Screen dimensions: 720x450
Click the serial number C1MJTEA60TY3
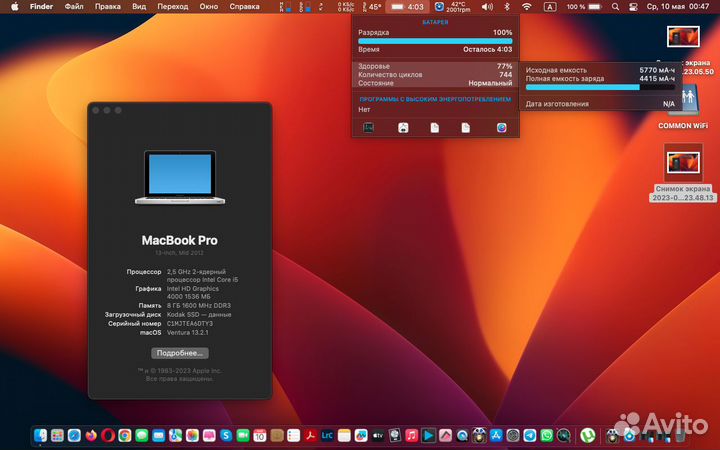click(x=190, y=323)
